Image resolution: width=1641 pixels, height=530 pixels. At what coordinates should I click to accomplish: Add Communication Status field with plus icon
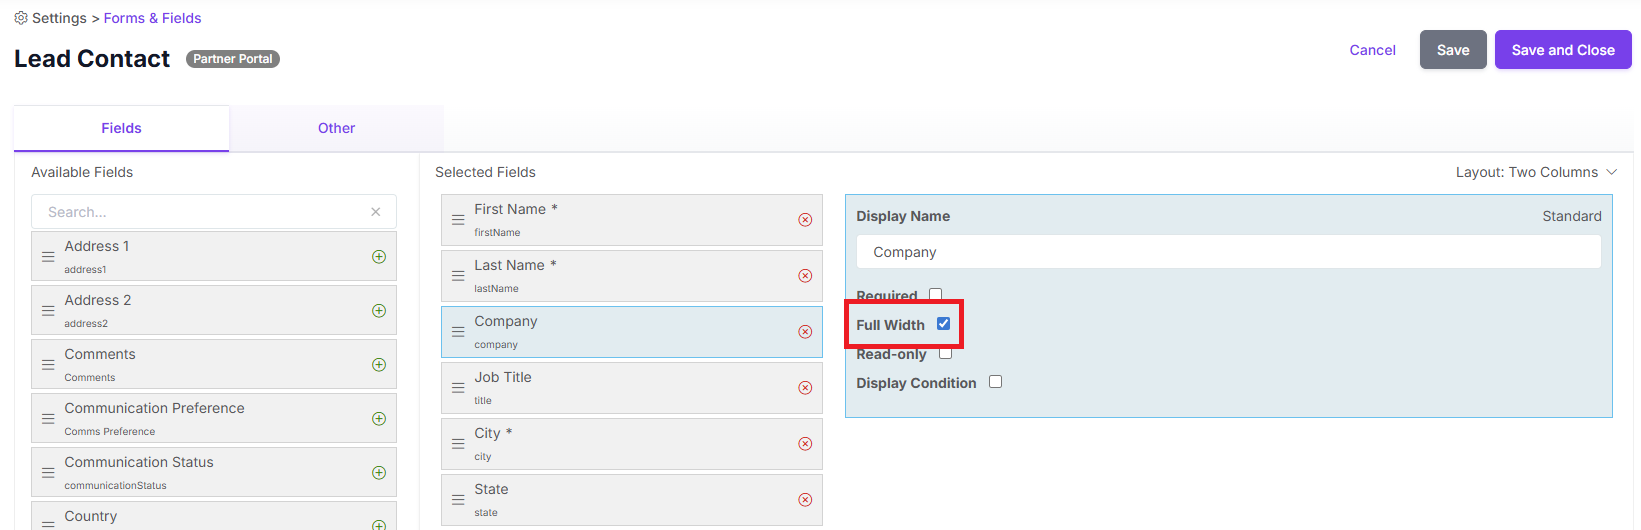(379, 473)
